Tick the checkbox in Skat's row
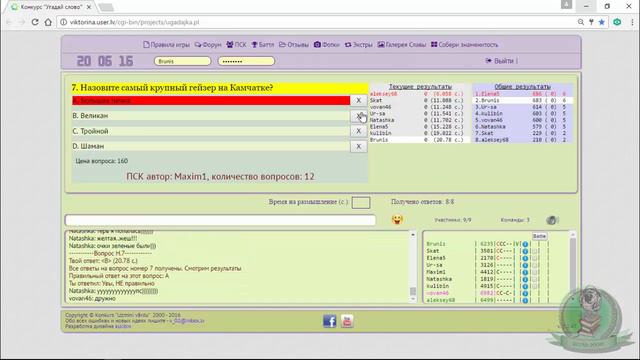 (x=535, y=251)
